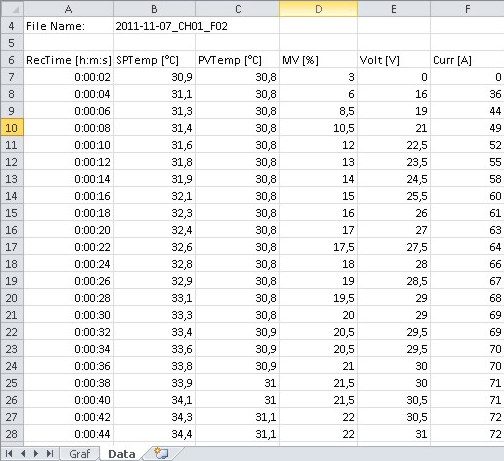Click PVTemp cell 31,1 in row 27
Screen dimensions: 504x461
coord(237,417)
